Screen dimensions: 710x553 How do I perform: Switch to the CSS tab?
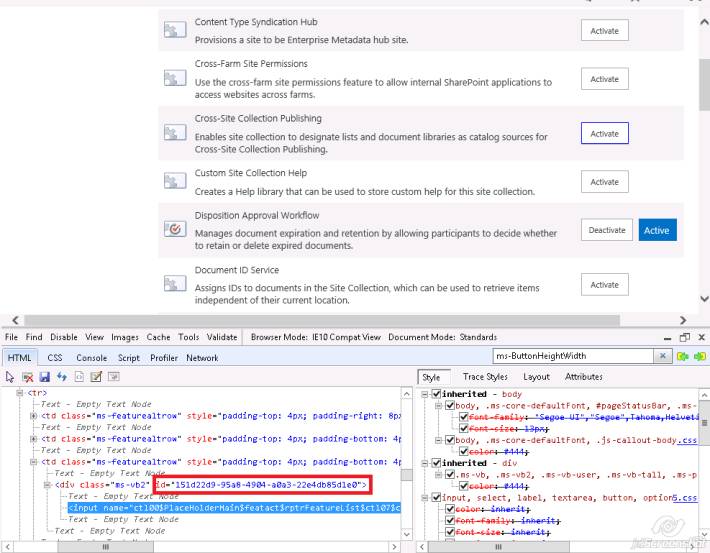pos(55,358)
